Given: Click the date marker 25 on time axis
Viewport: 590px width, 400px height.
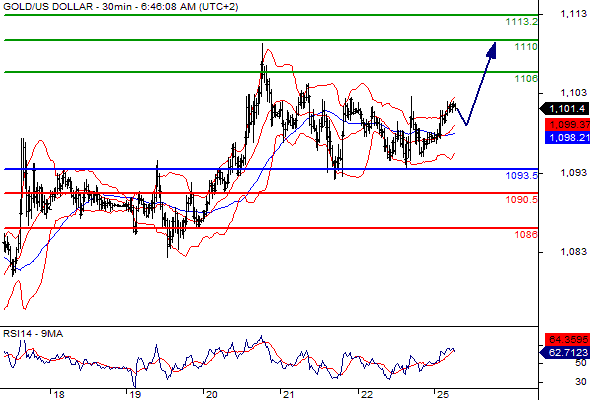Looking at the screenshot, I should [443, 395].
